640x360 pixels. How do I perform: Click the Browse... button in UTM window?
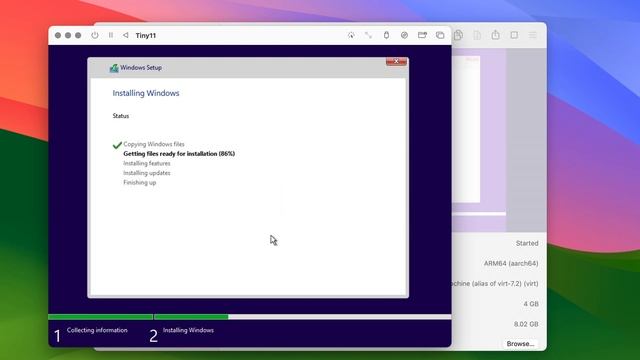coord(520,344)
